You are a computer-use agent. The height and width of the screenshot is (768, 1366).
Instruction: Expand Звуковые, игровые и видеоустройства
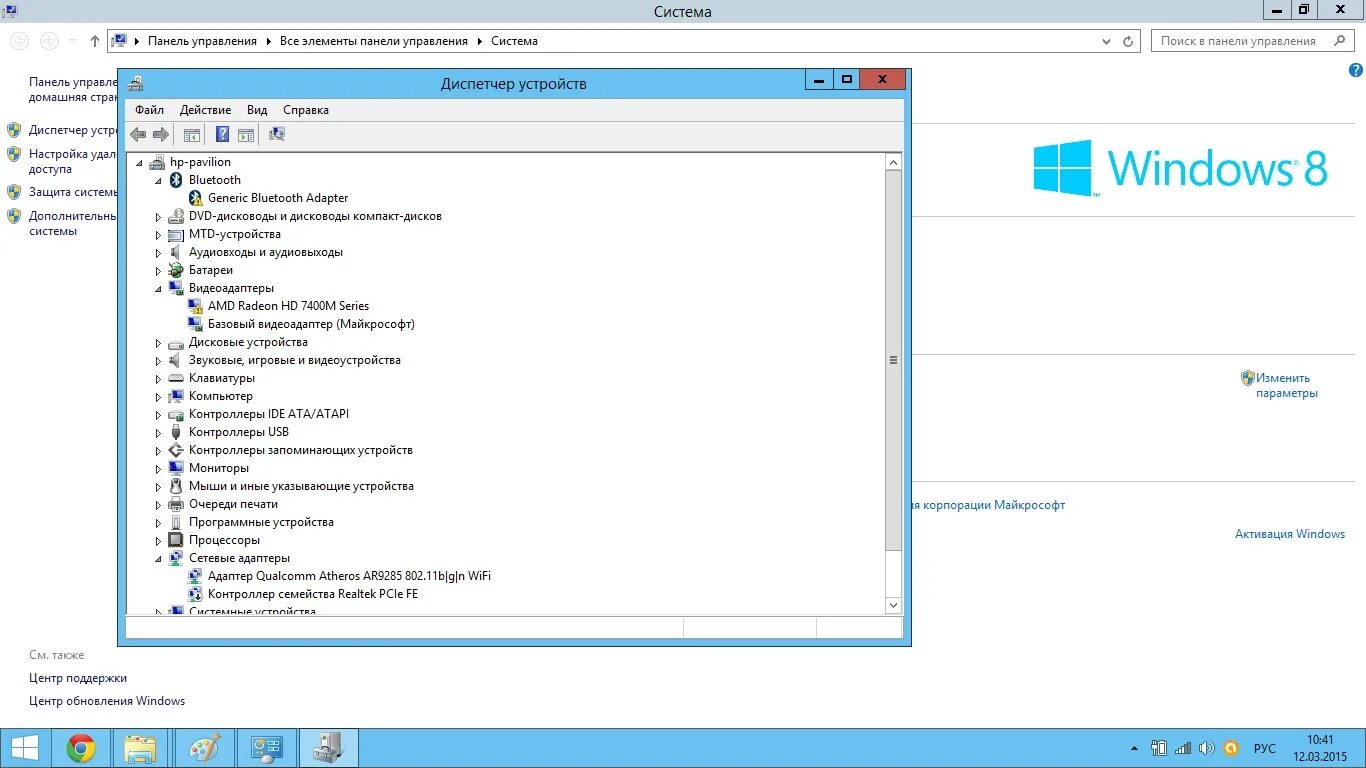tap(158, 361)
